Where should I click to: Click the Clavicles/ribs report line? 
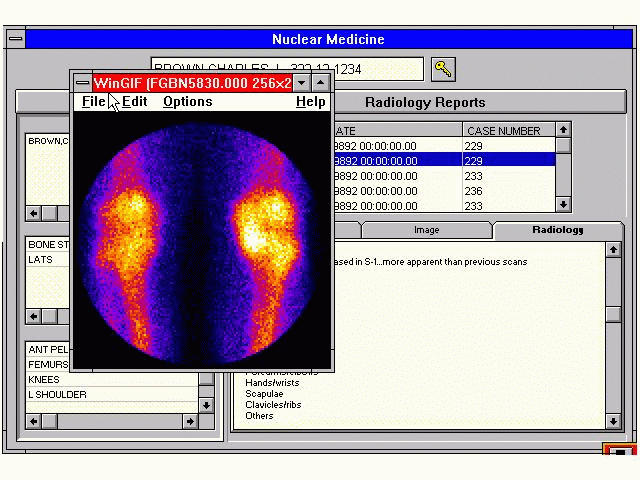click(273, 405)
